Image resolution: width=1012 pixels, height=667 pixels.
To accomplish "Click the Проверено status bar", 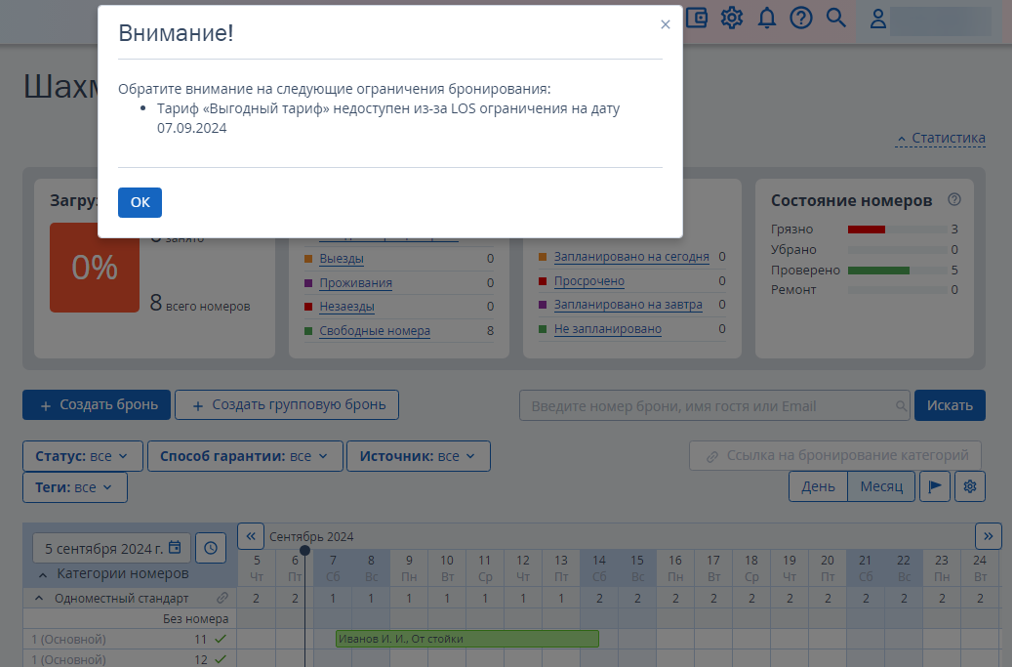I will coord(897,271).
